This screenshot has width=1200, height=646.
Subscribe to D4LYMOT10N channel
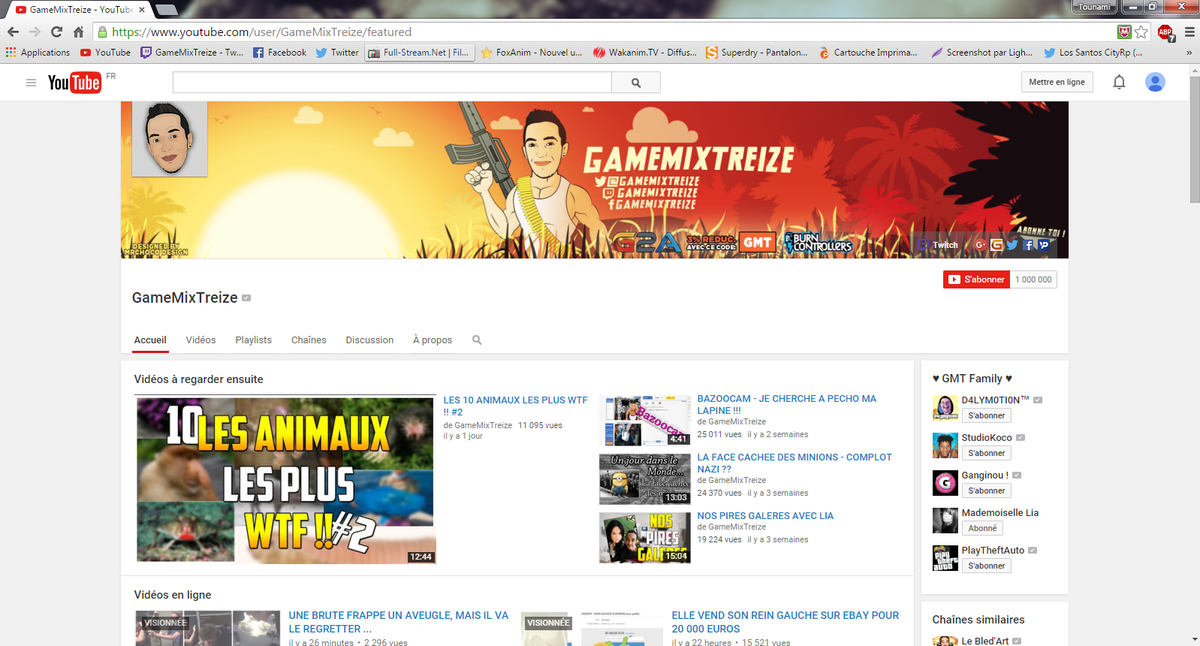987,415
